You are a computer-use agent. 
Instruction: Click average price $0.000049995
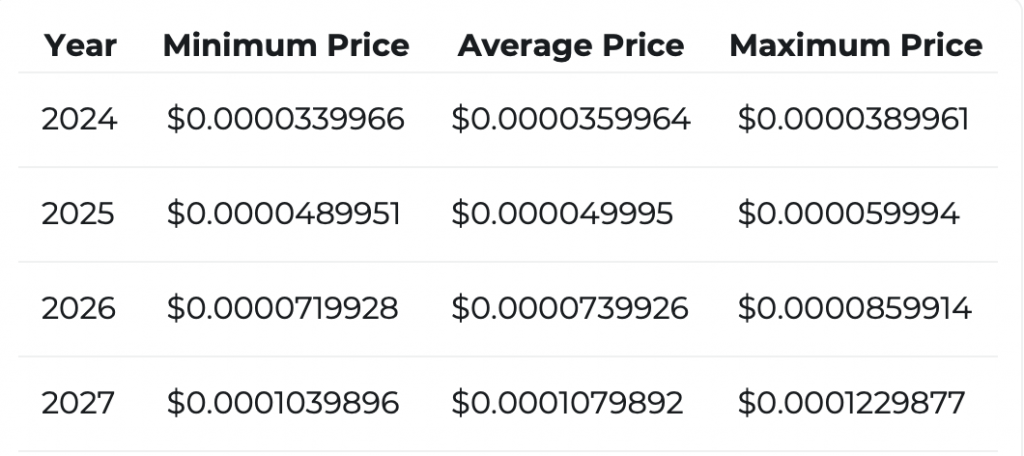point(562,214)
